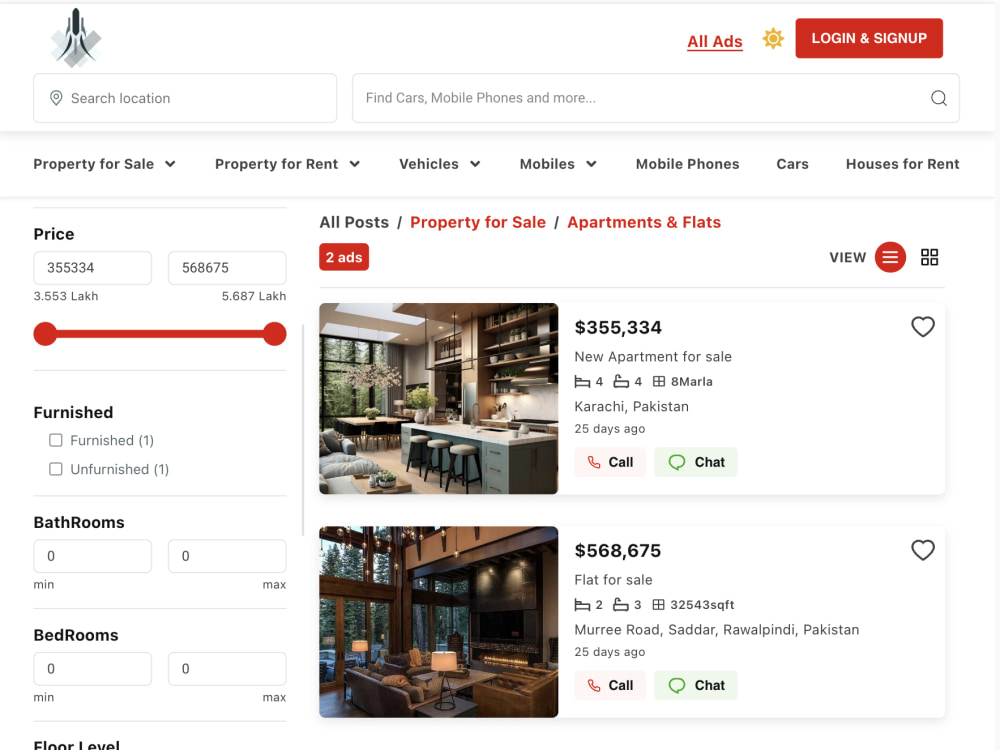
Task: Click Karachi, Pakistan location text
Action: (x=631, y=406)
